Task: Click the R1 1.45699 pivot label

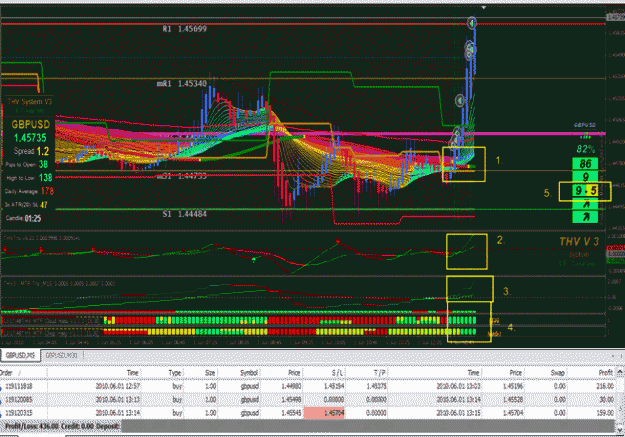Action: tap(185, 29)
